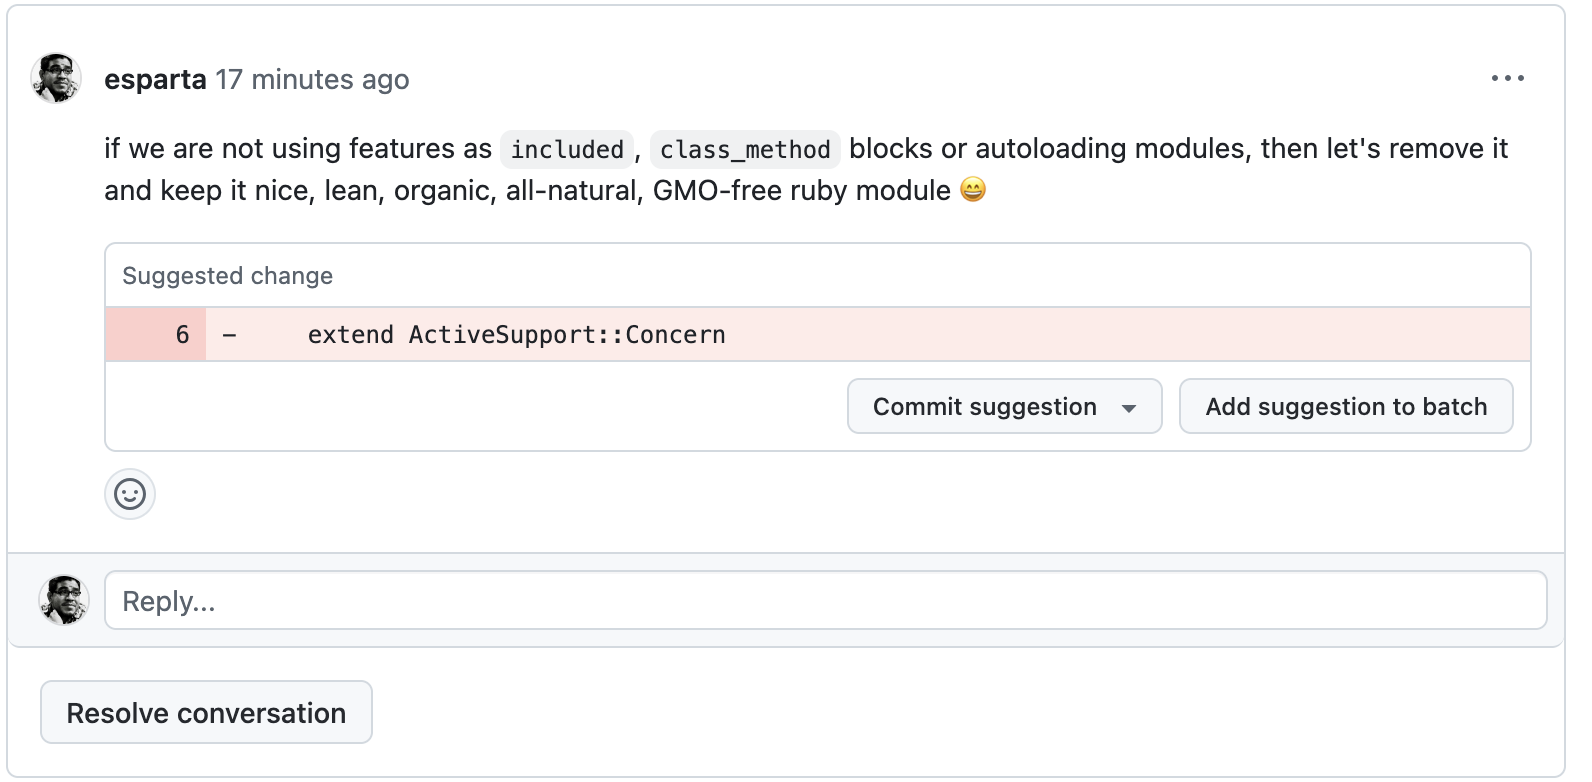Screen dimensions: 1592x782
Task: Click the minus deletion marker in the diff
Action: [x=230, y=335]
